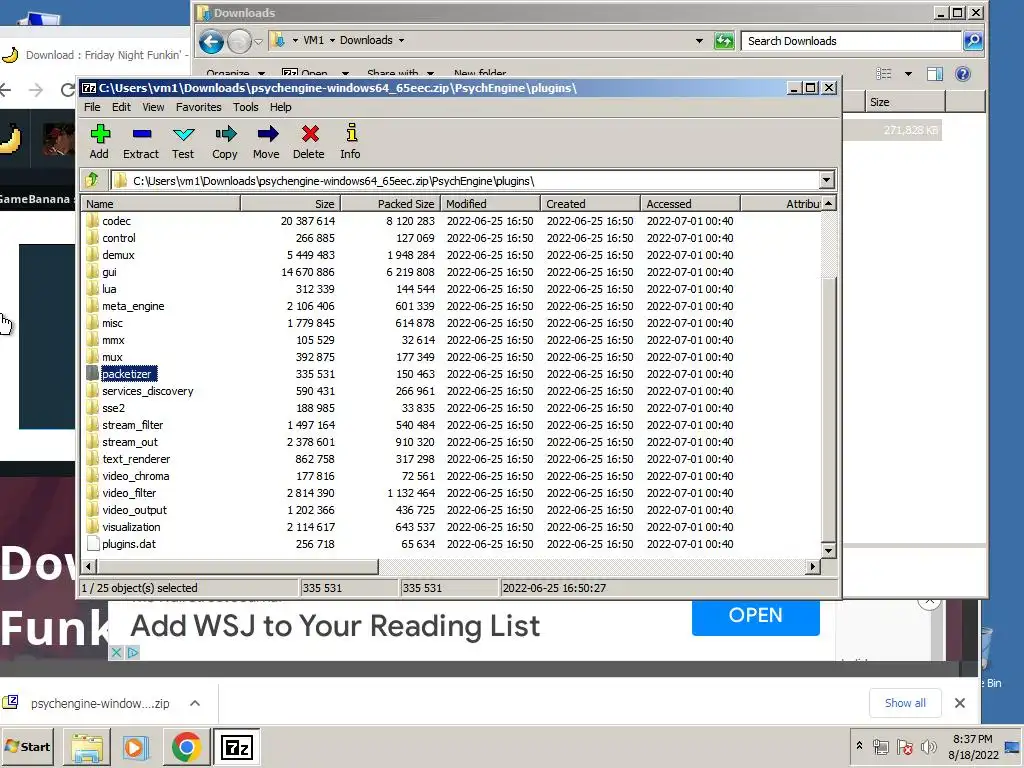This screenshot has width=1024, height=768.
Task: Go up one folder level in 7-Zip
Action: 92,180
